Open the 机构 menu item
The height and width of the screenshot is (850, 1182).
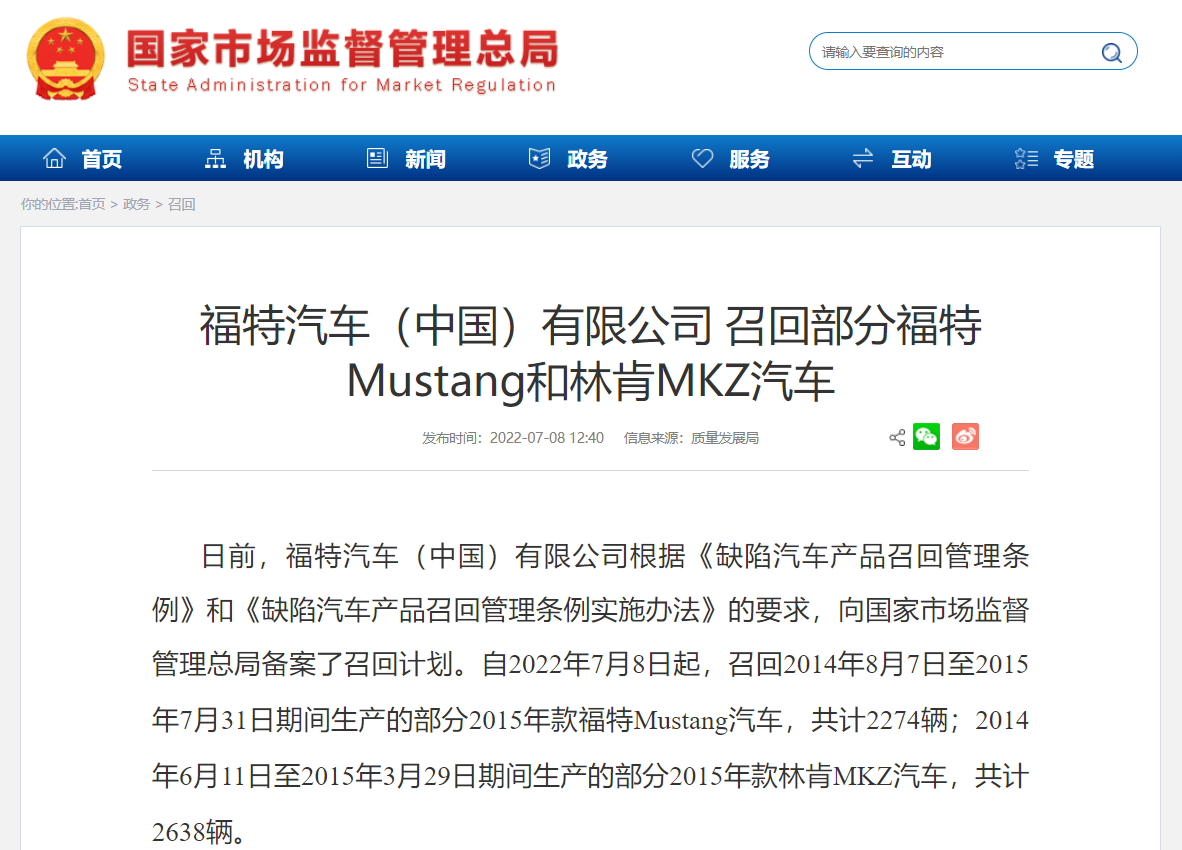(264, 159)
